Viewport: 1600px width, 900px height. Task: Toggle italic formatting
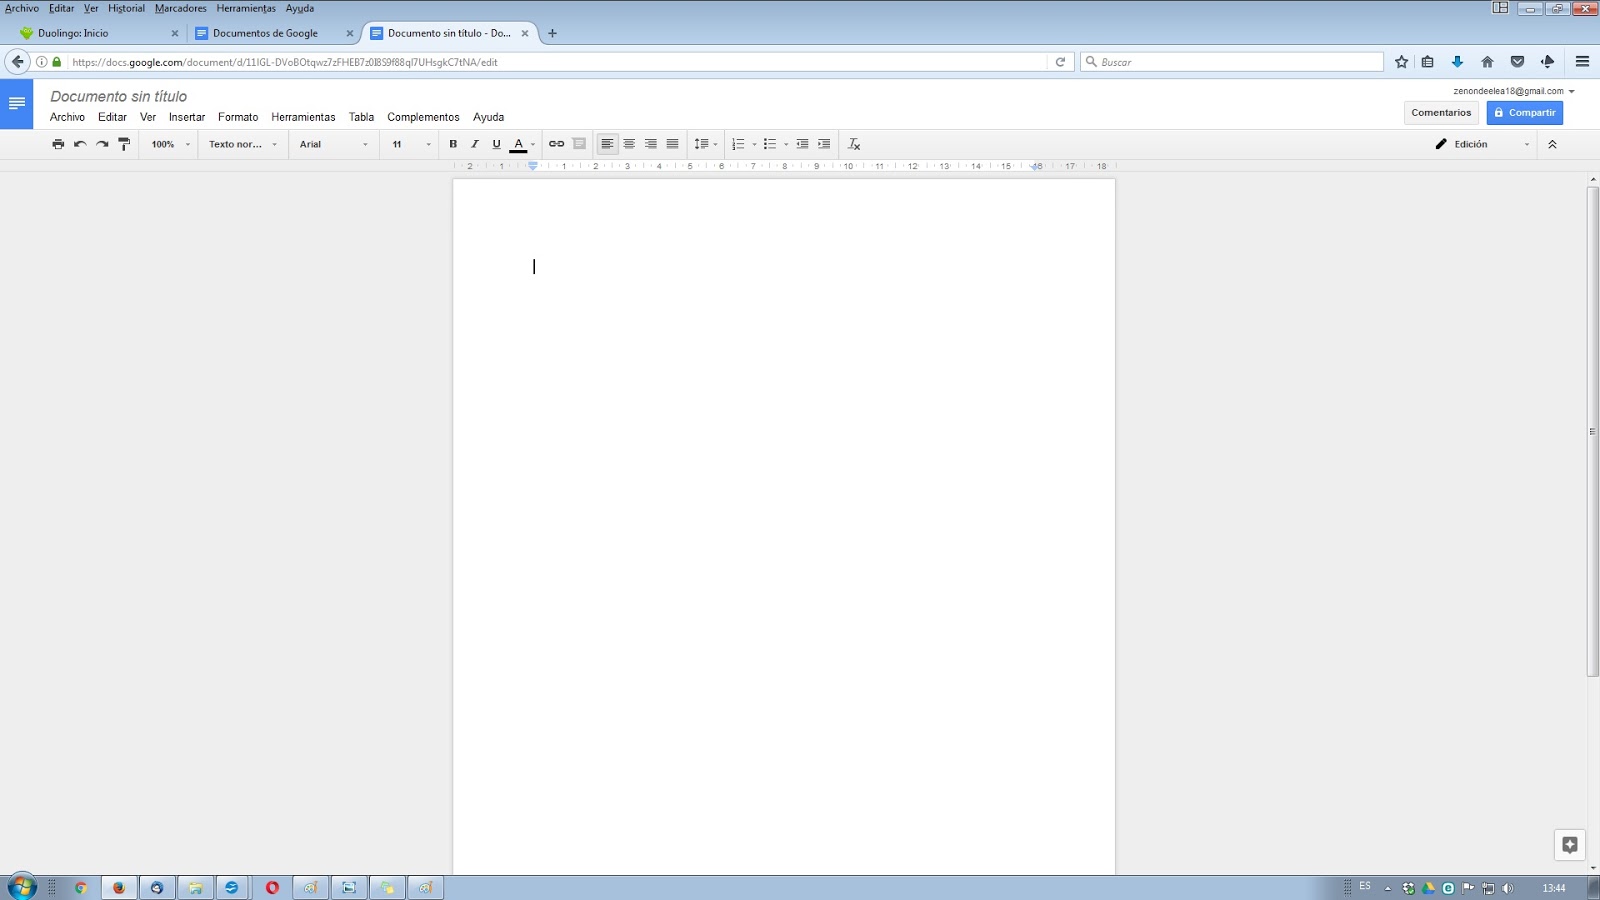coord(474,143)
